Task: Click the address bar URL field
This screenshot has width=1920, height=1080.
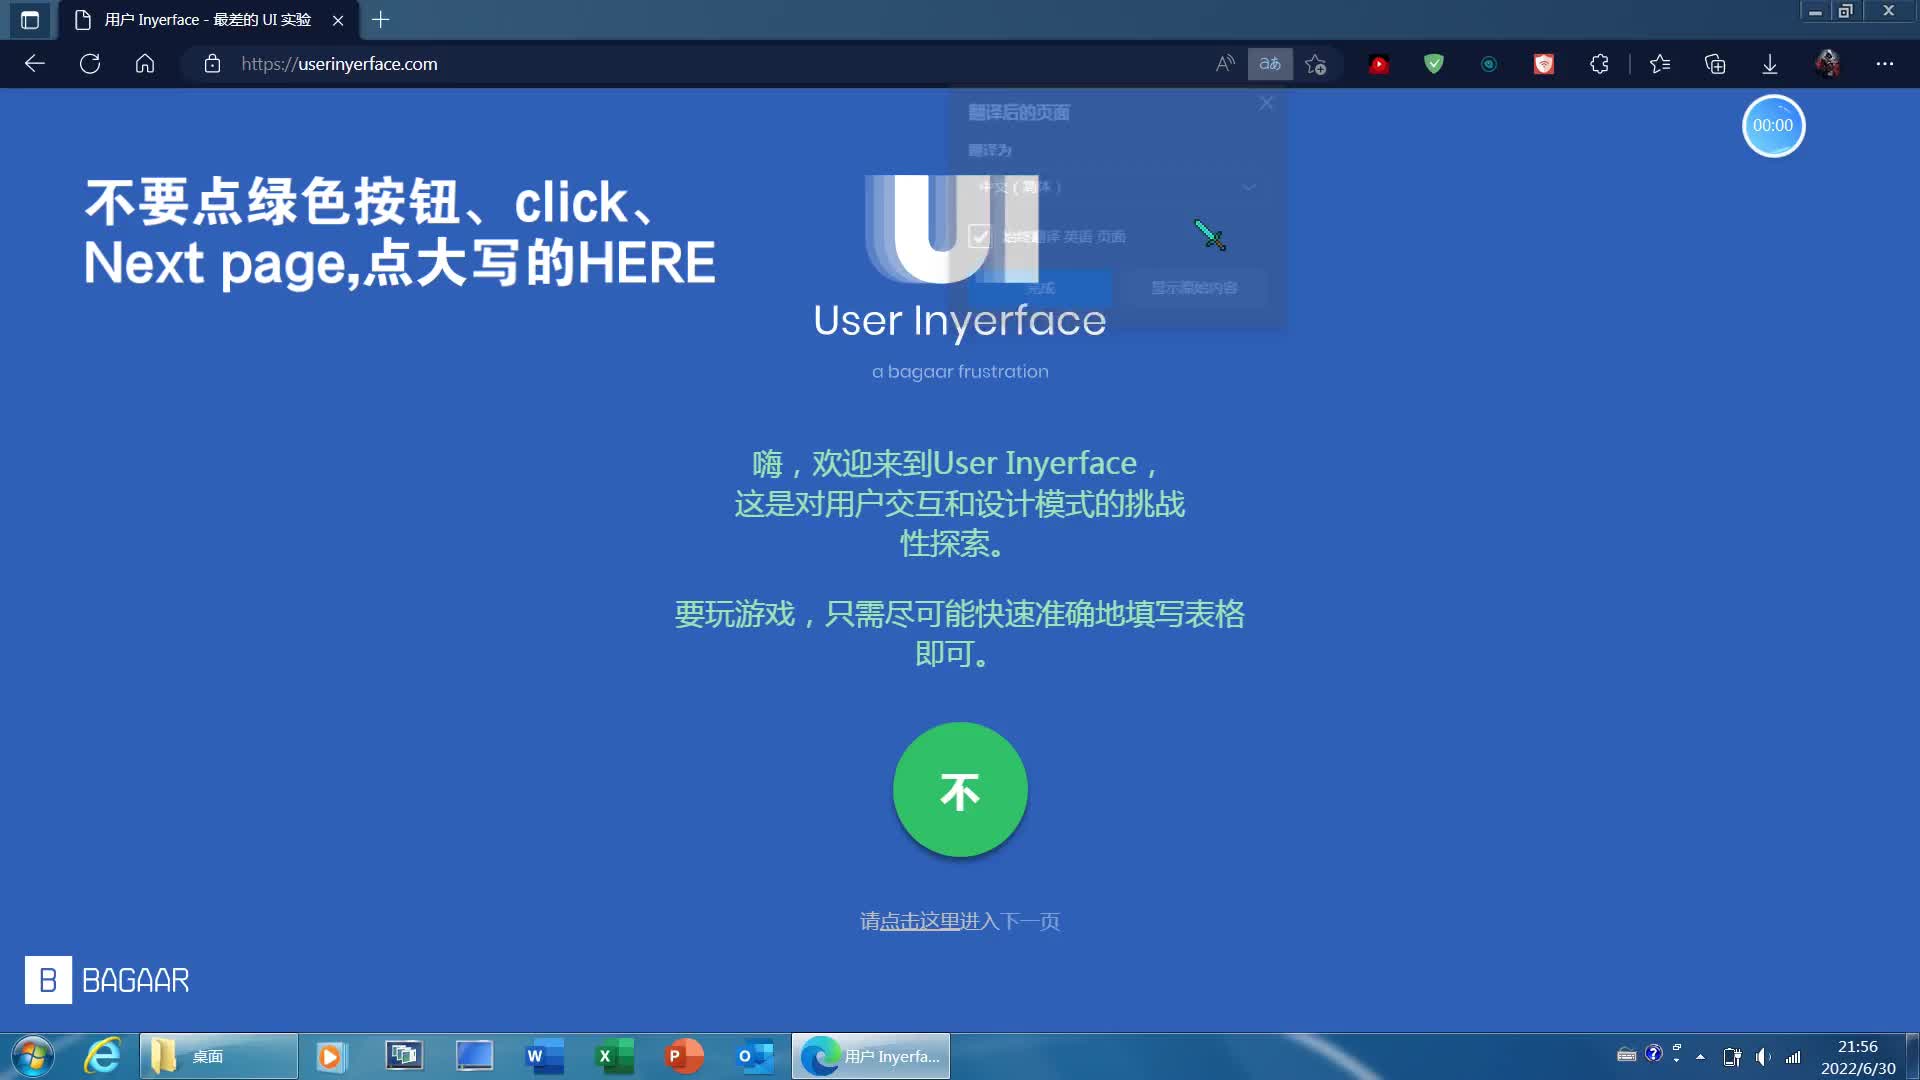Action: click(x=700, y=64)
